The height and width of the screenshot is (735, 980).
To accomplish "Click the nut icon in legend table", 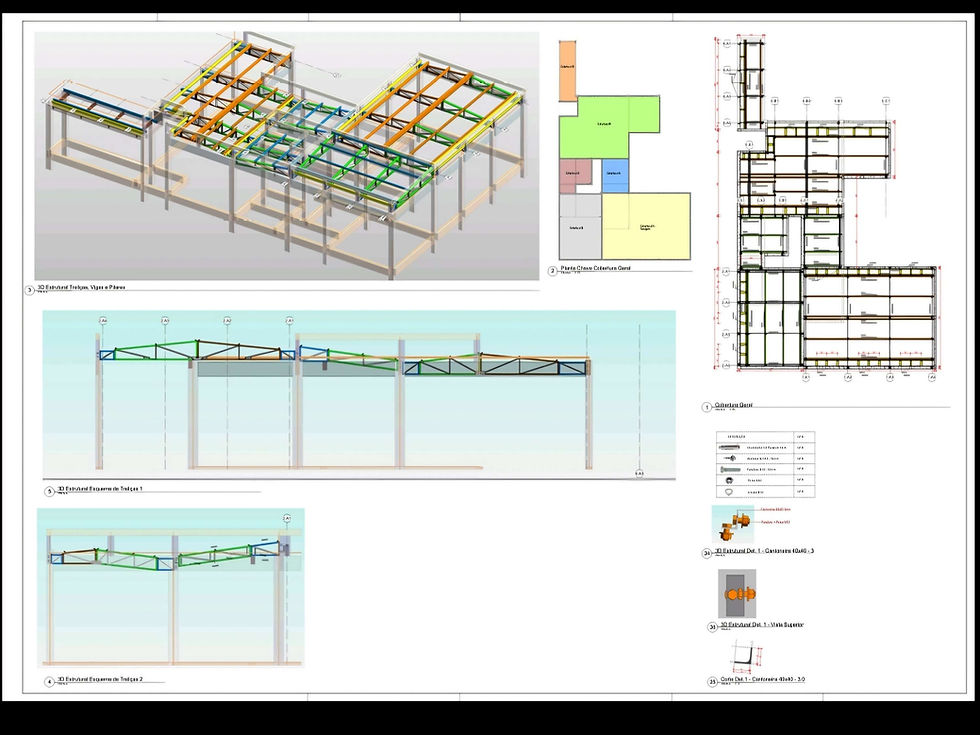I will [729, 481].
